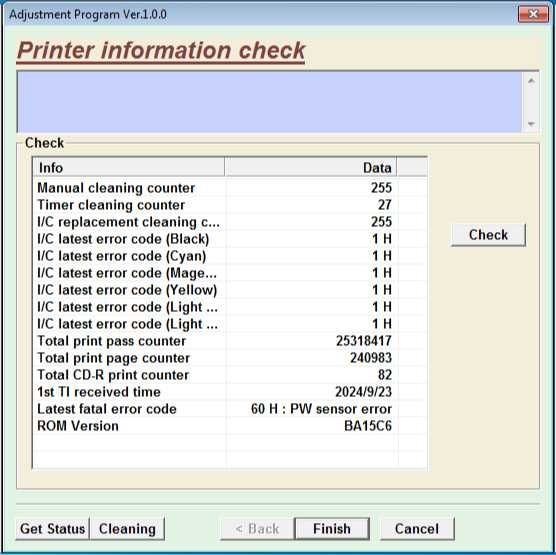Click the Info column header
556x555 pixels.
pyautogui.click(x=129, y=167)
